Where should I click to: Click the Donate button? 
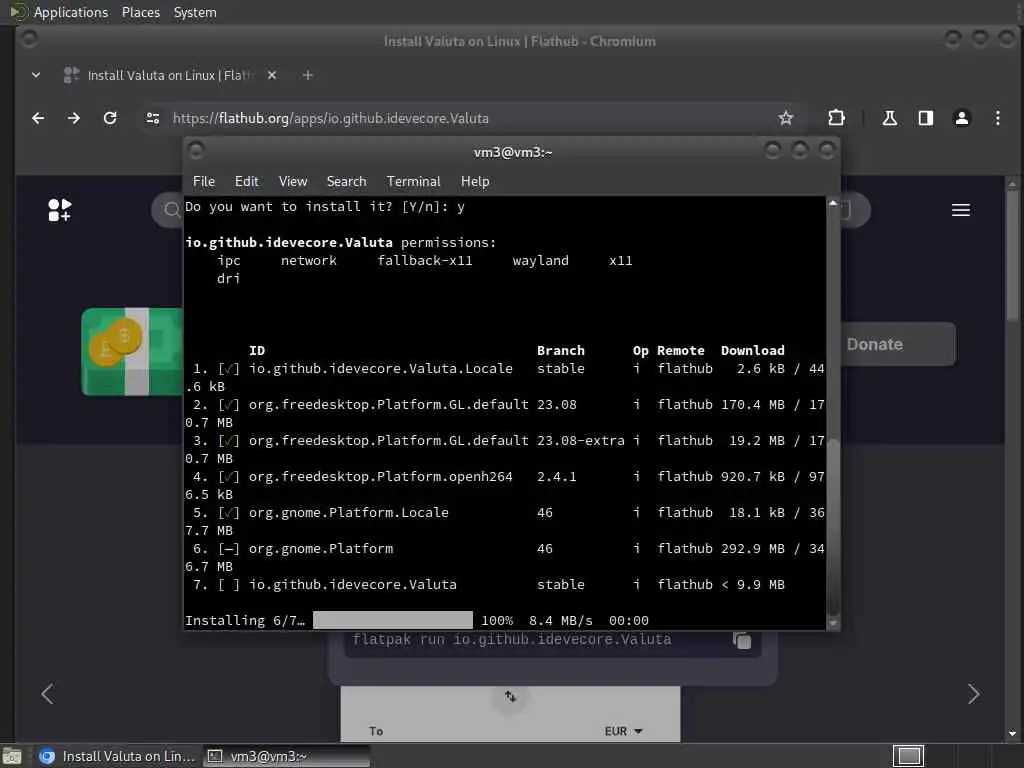tap(898, 344)
